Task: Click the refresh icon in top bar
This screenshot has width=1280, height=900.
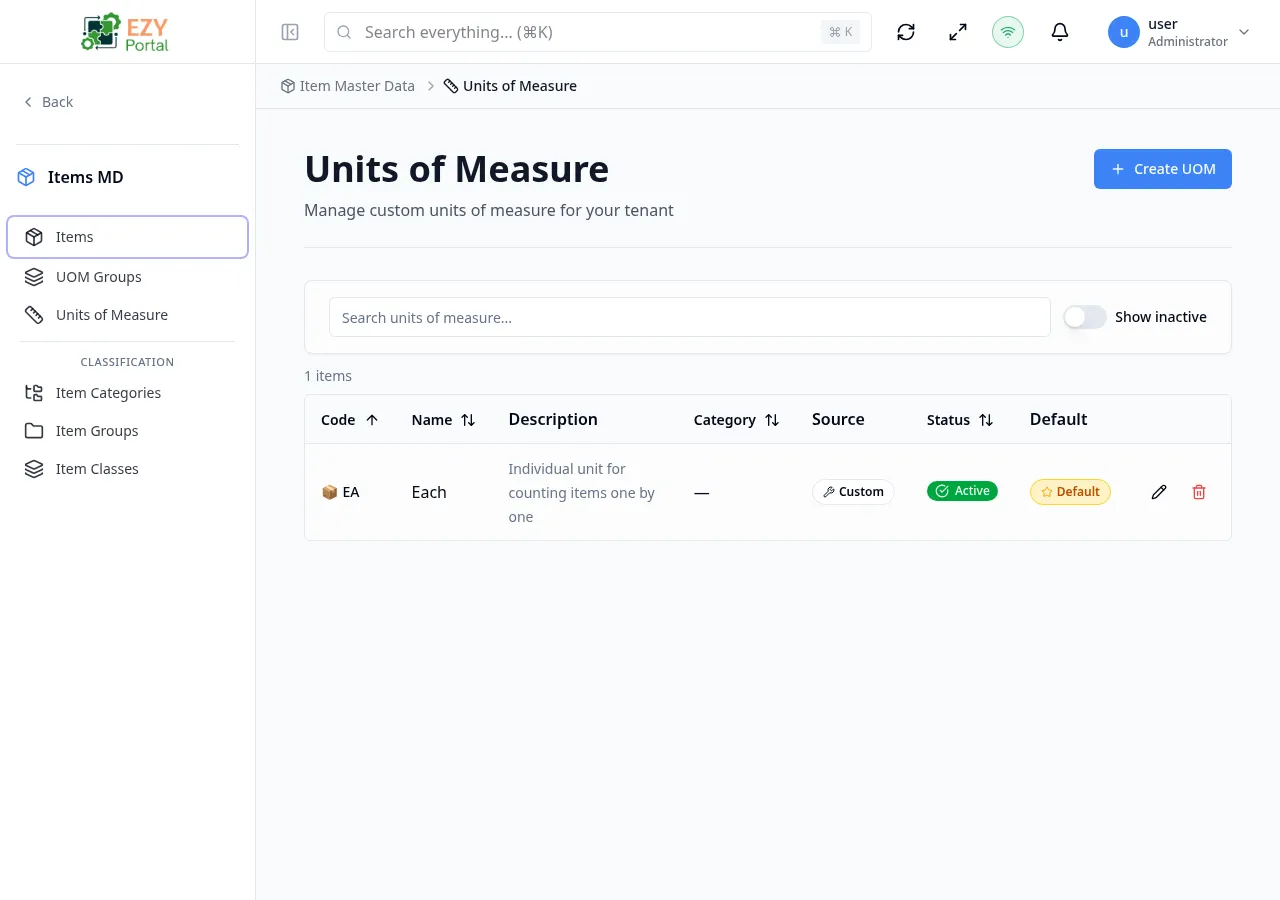Action: click(906, 32)
